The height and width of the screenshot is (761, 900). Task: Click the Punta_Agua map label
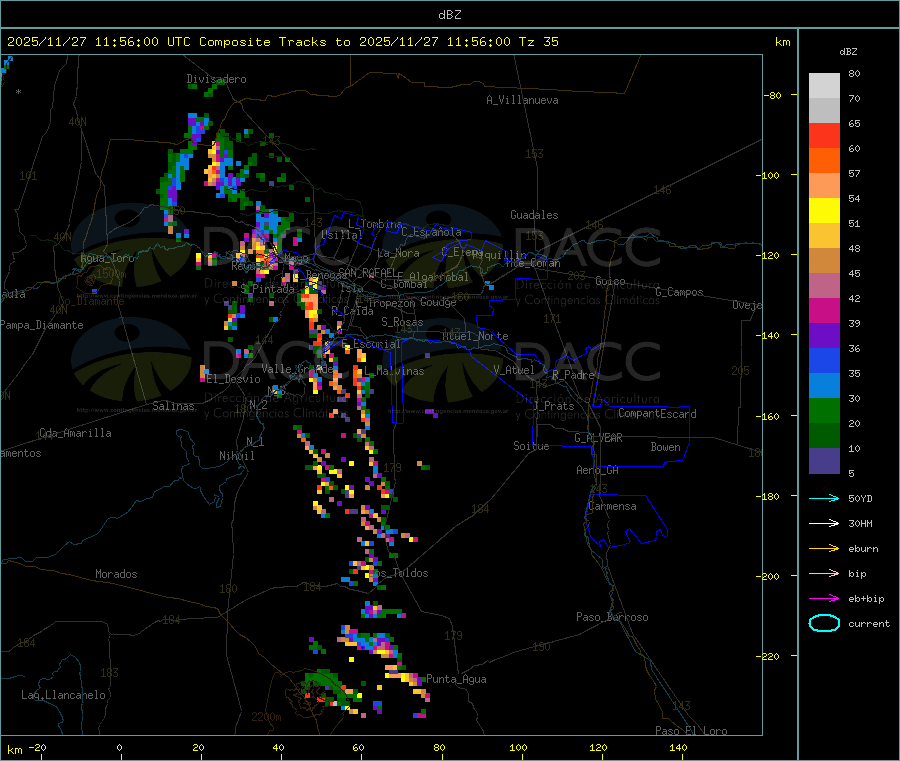(456, 680)
